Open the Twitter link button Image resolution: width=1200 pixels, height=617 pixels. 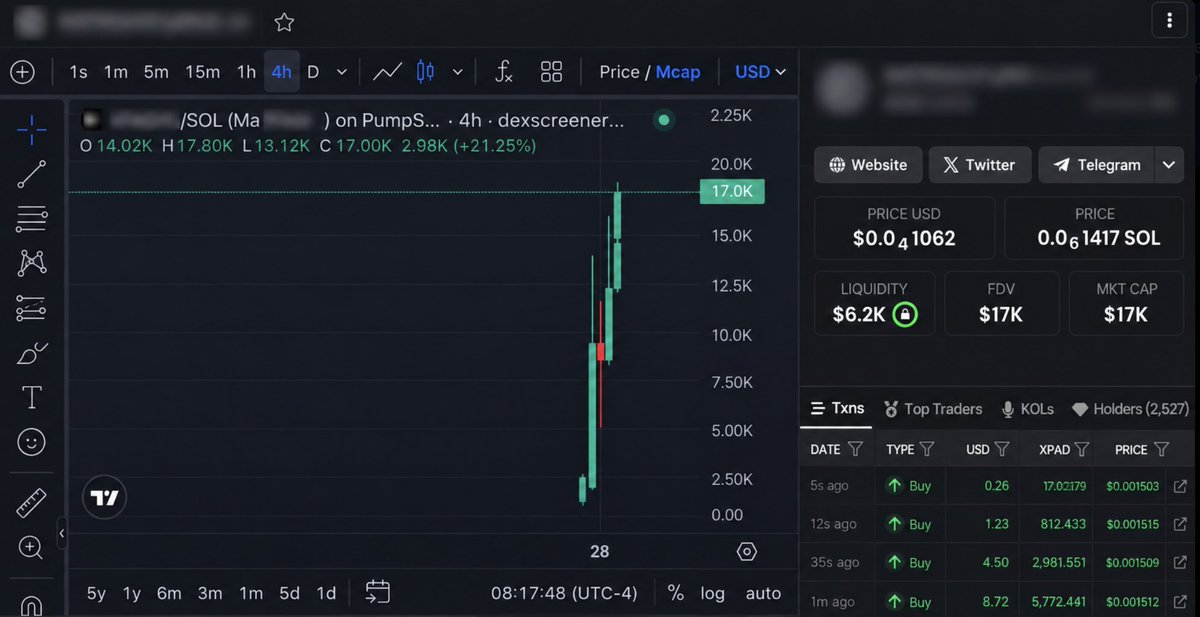979,165
